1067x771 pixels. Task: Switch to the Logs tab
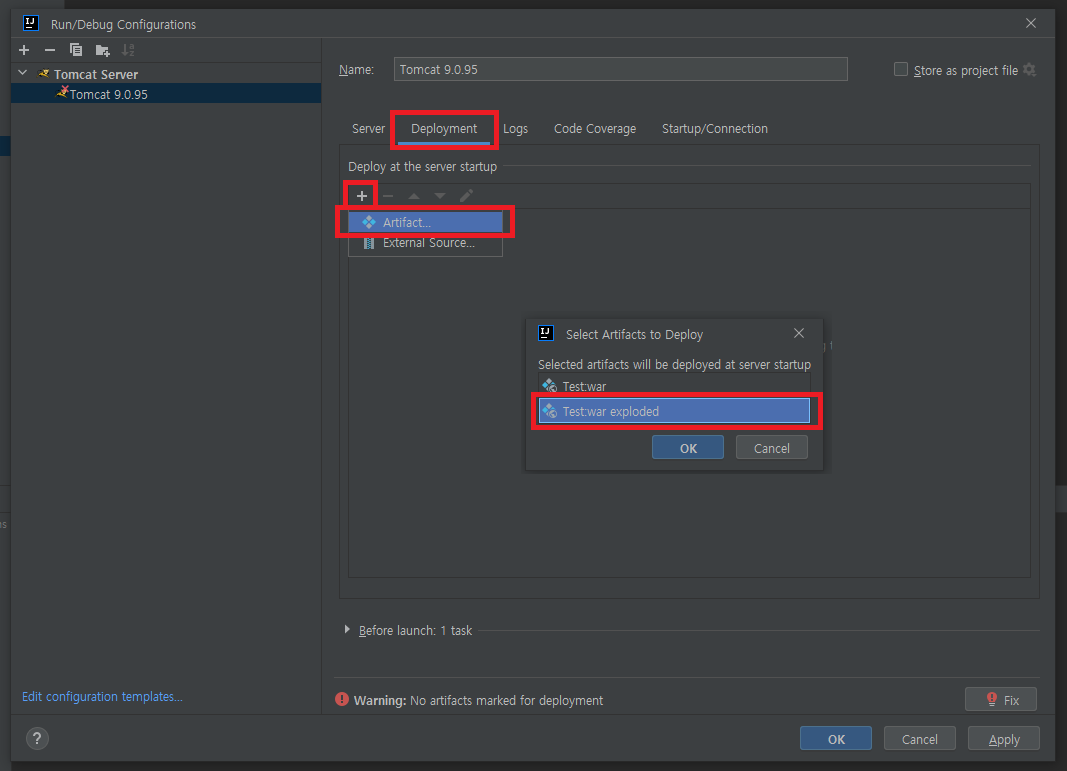pyautogui.click(x=515, y=129)
